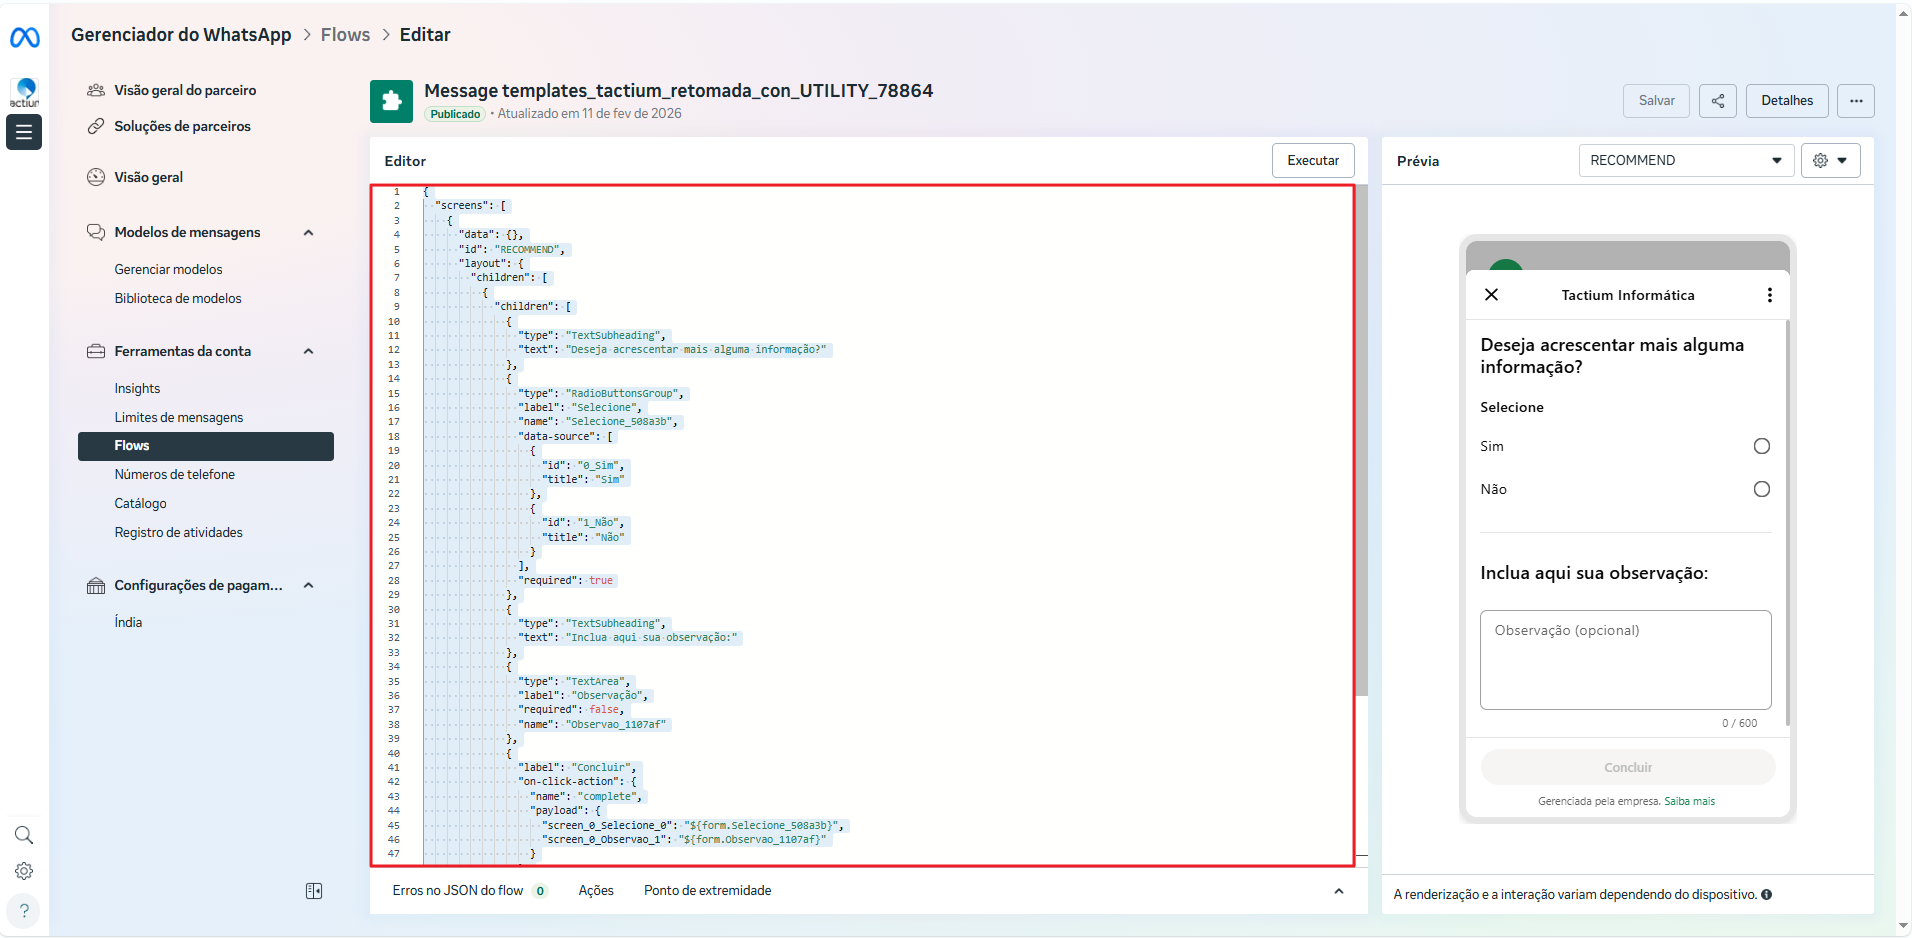Screen dimensions: 1912x938
Task: Collapse the Modelos de mensagens section
Action: (x=309, y=233)
